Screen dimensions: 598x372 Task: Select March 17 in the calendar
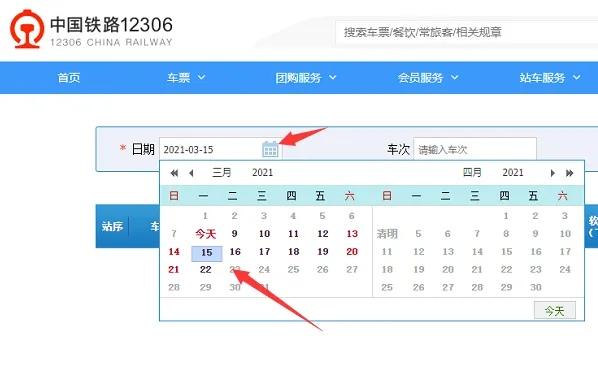(264, 251)
